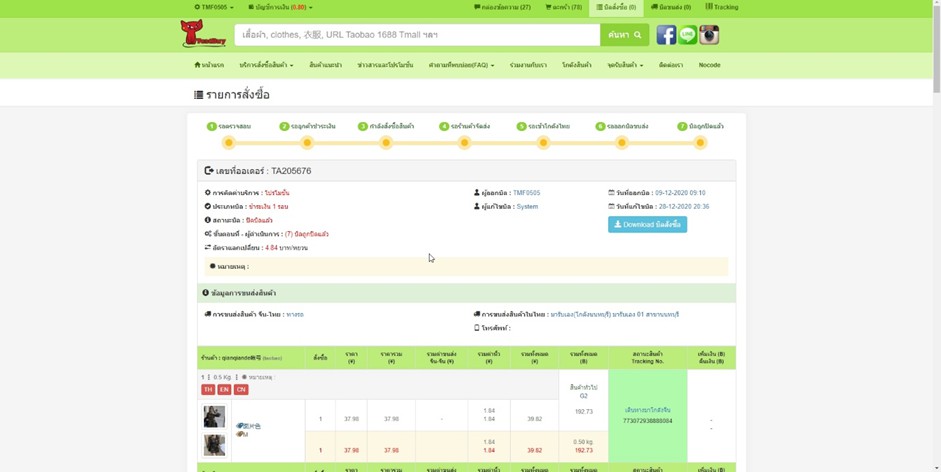Viewport: 941px width, 472px height.
Task: Open the Instagram icon link
Action: pyautogui.click(x=709, y=35)
